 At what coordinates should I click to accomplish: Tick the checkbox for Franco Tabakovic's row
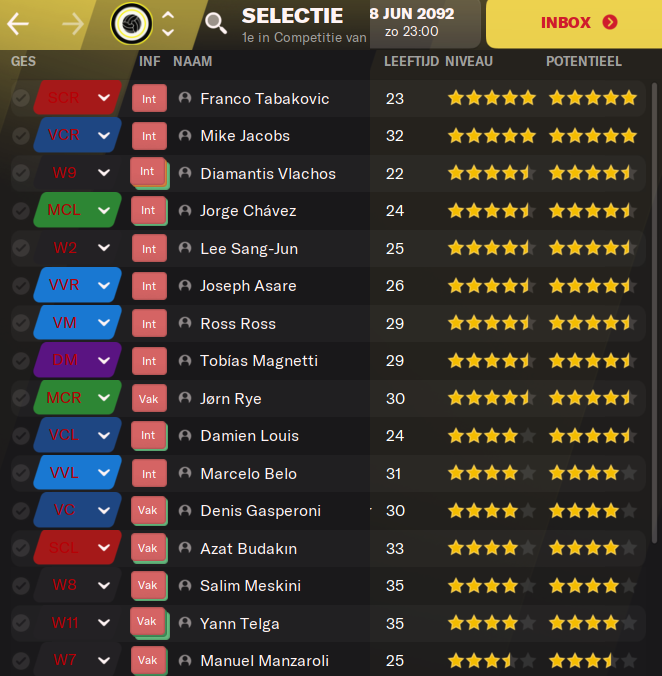point(21,98)
